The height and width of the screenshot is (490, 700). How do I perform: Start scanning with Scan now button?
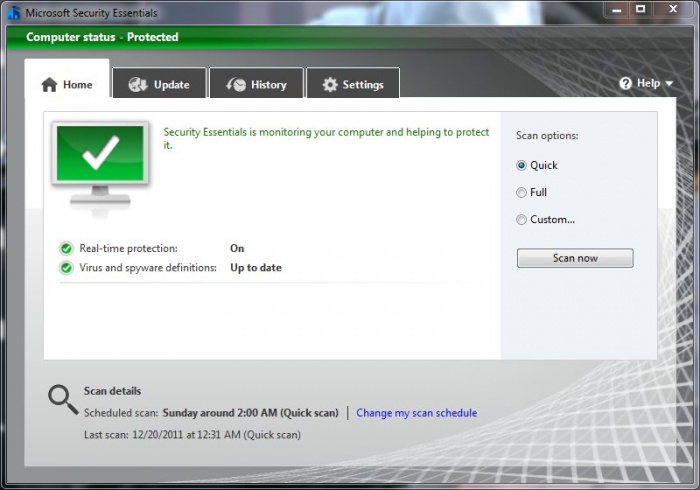(x=575, y=258)
